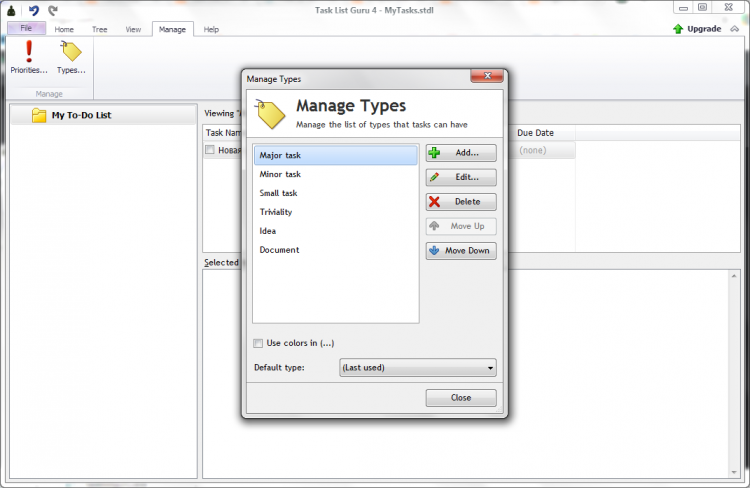Open the Help tab

pyautogui.click(x=211, y=29)
